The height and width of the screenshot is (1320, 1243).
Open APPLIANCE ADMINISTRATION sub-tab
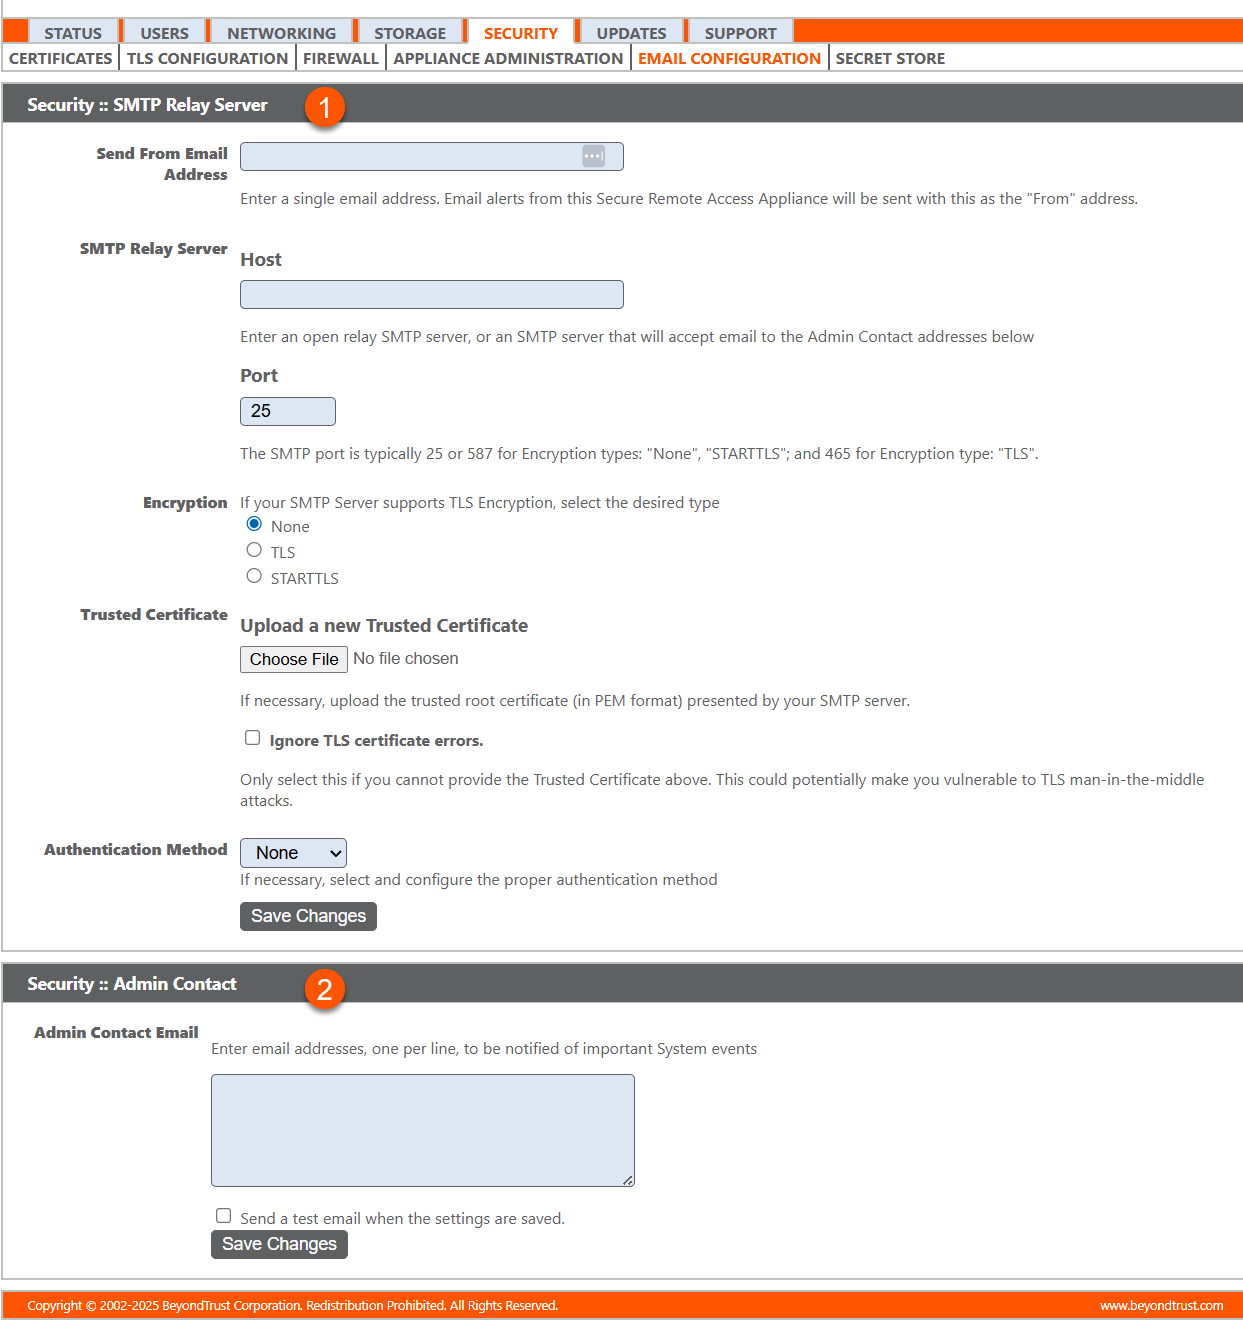508,58
